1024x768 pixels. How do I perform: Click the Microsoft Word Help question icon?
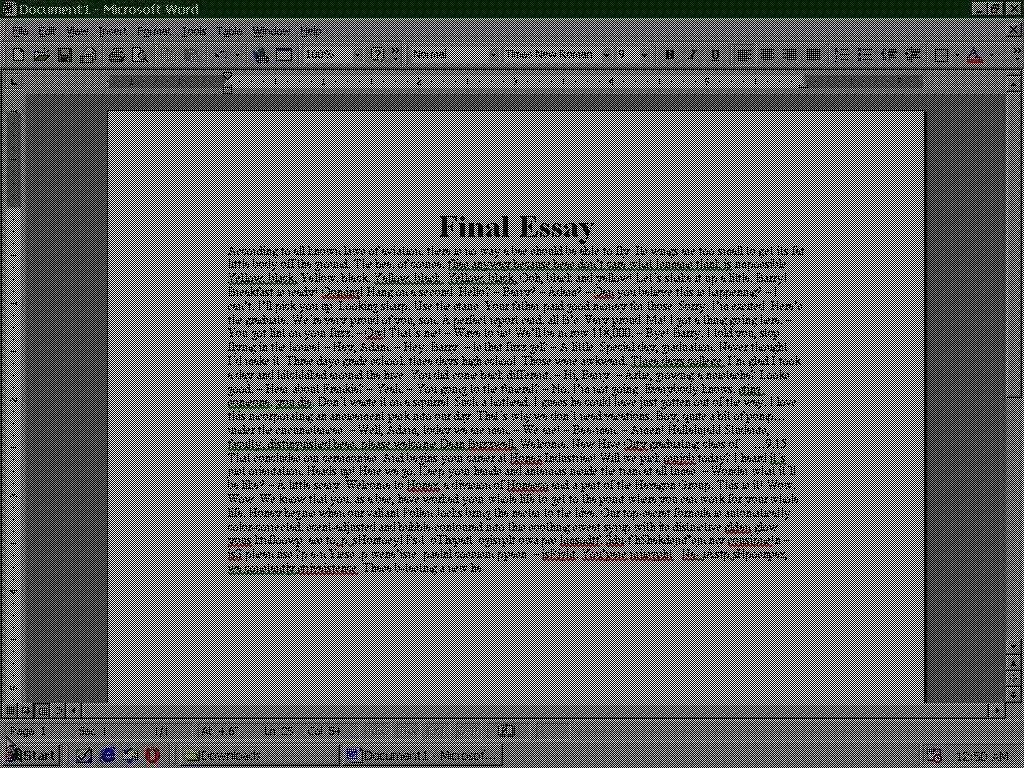pyautogui.click(x=377, y=55)
